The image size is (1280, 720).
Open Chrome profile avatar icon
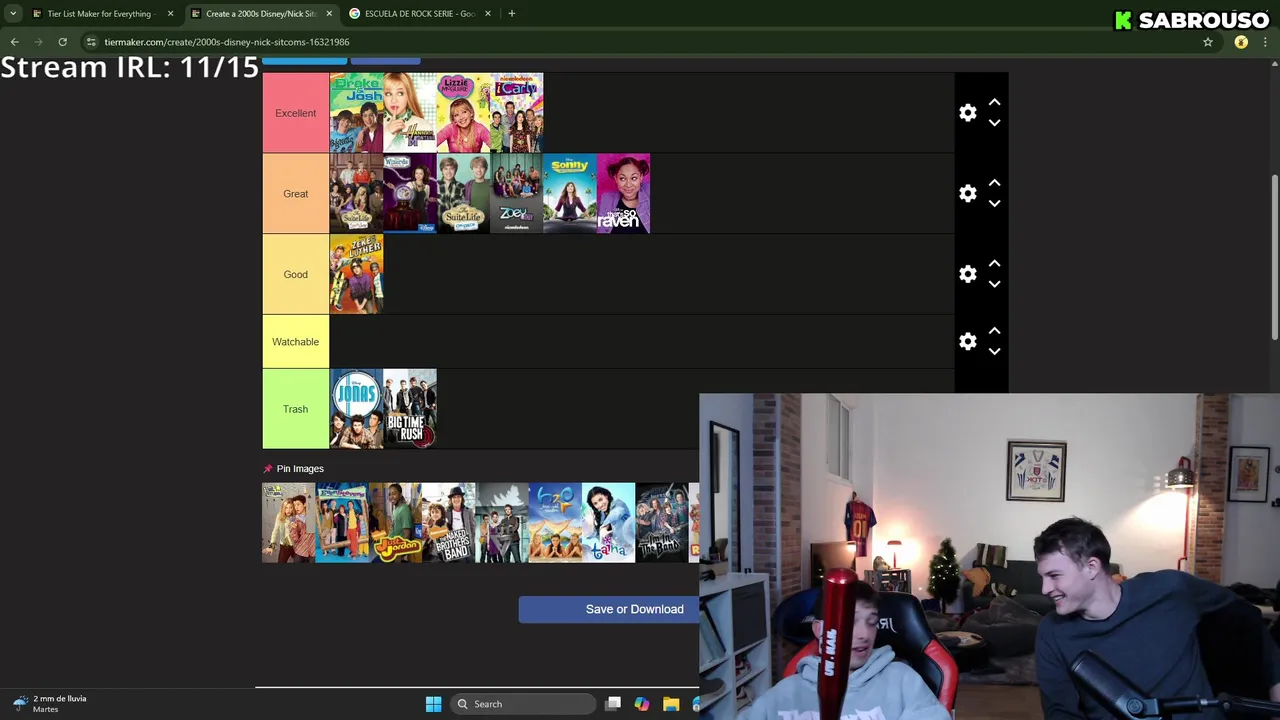(x=1241, y=42)
